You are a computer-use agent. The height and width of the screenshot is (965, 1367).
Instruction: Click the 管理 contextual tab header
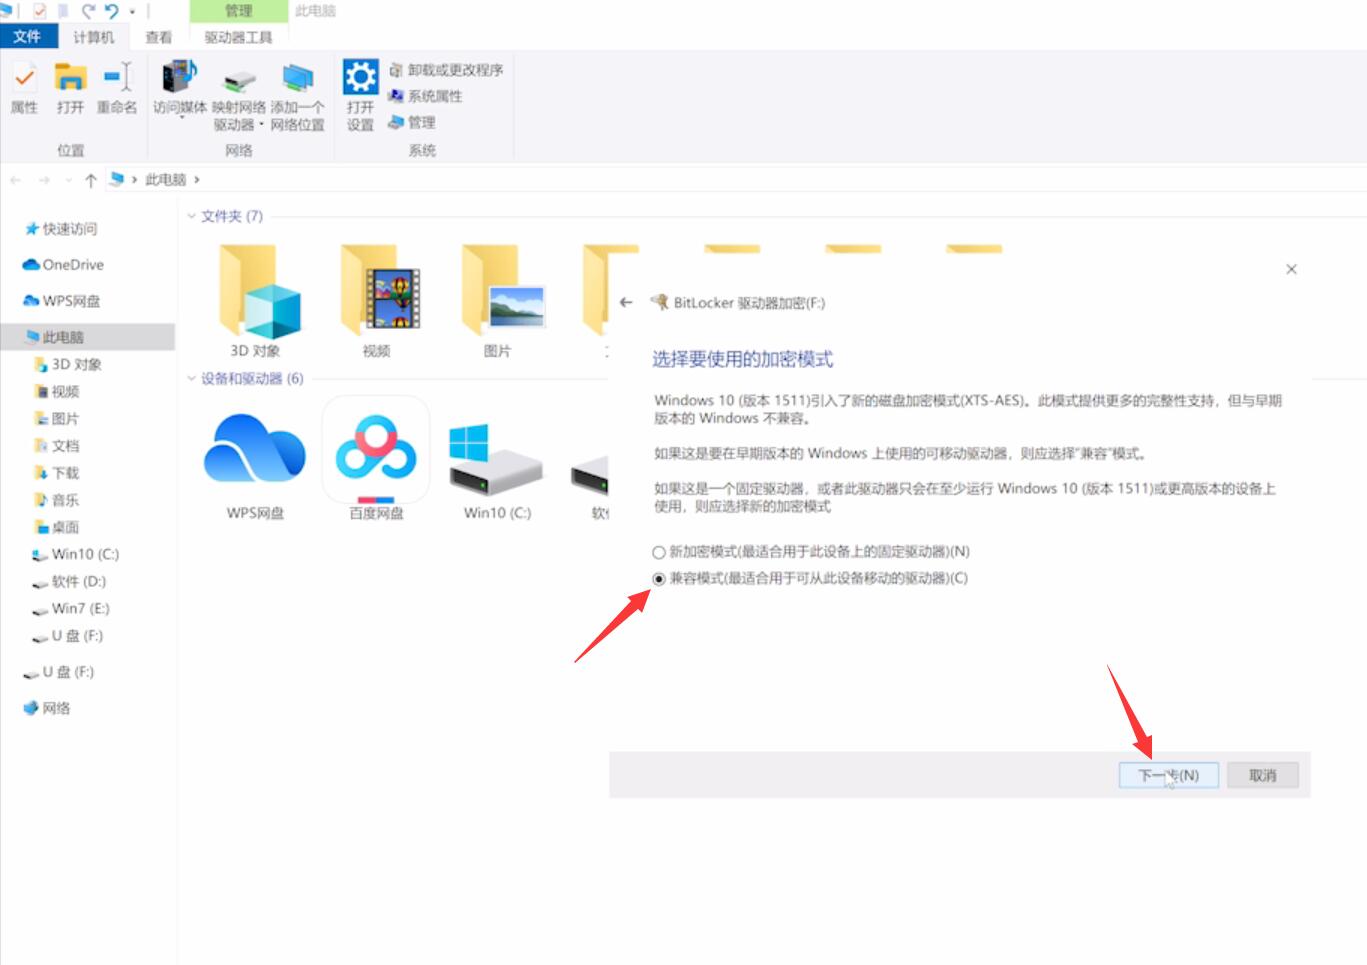238,11
